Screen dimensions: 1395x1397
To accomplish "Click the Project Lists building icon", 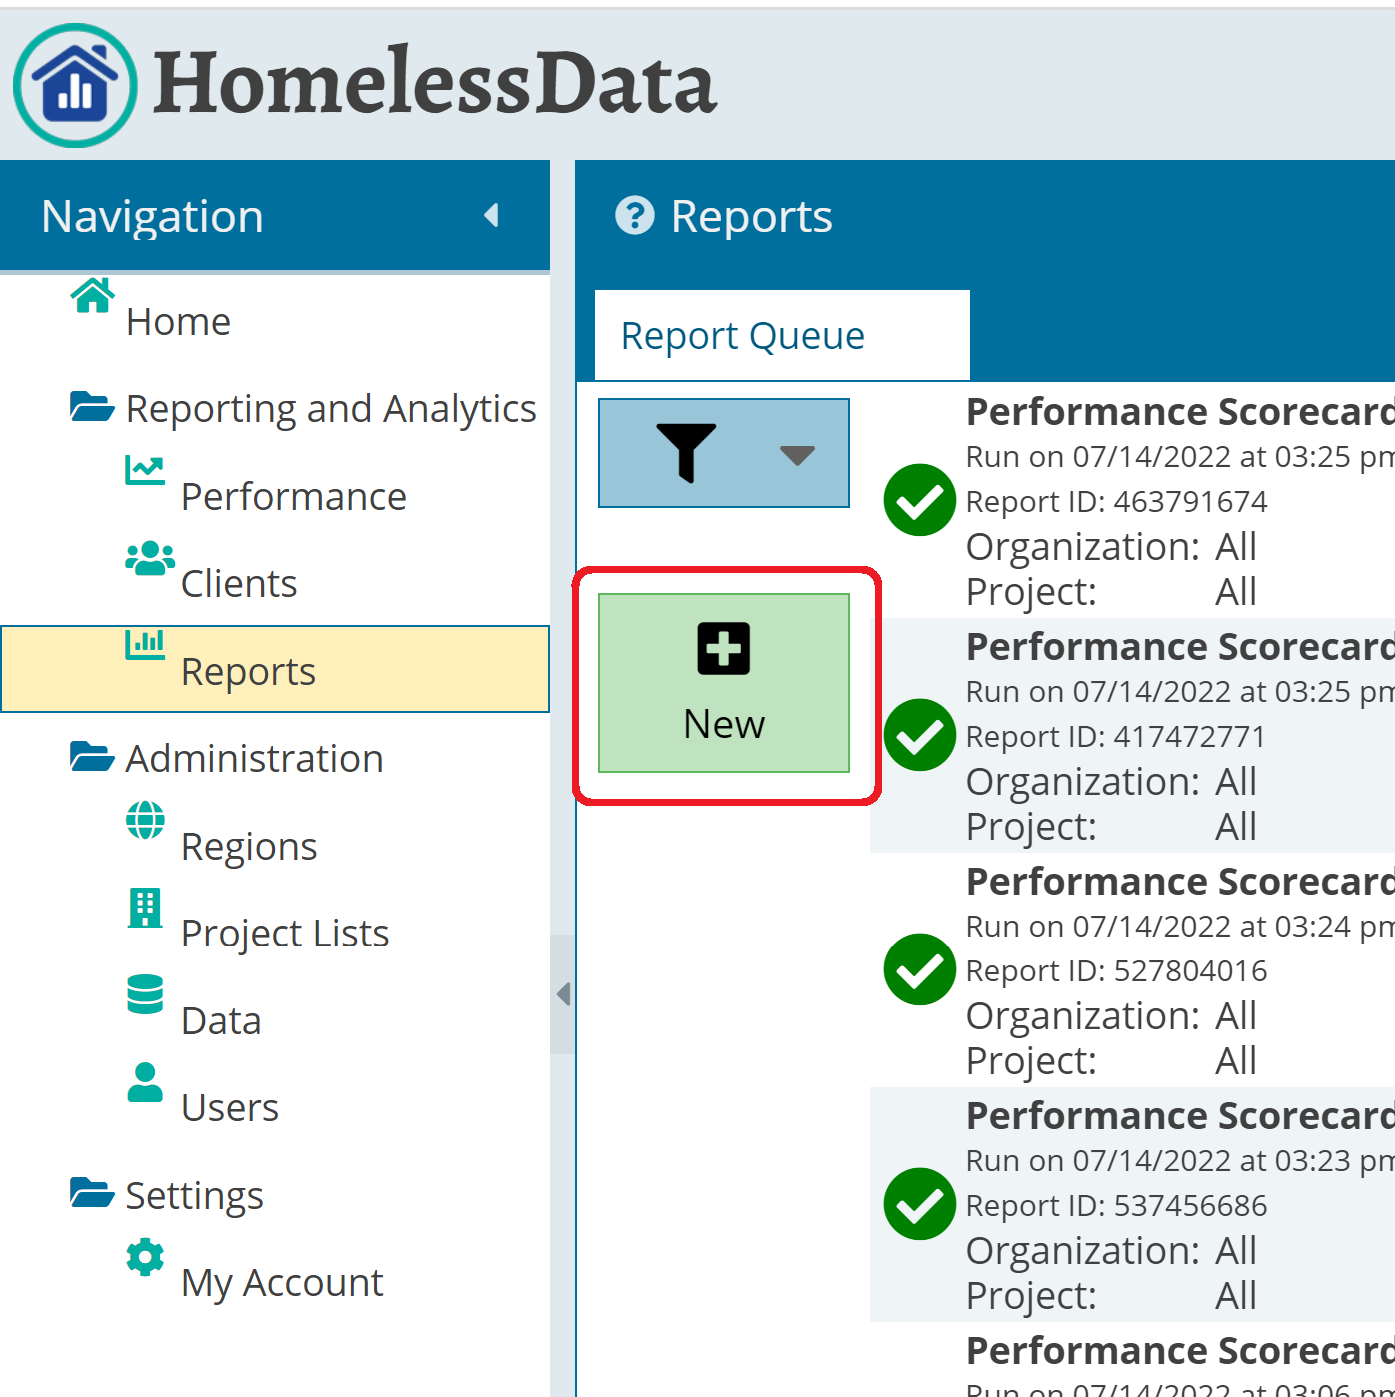I will (x=145, y=908).
